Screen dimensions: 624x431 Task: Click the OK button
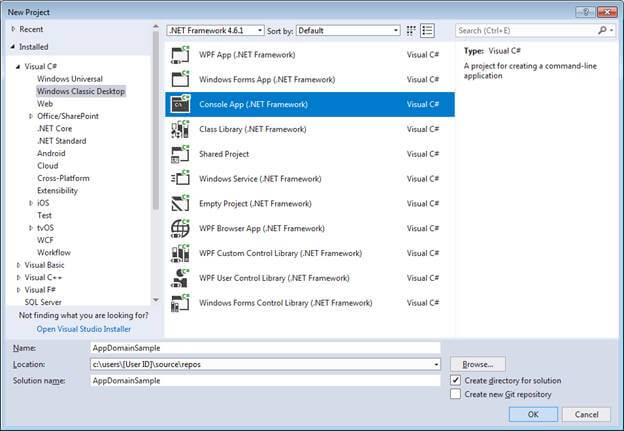533,414
